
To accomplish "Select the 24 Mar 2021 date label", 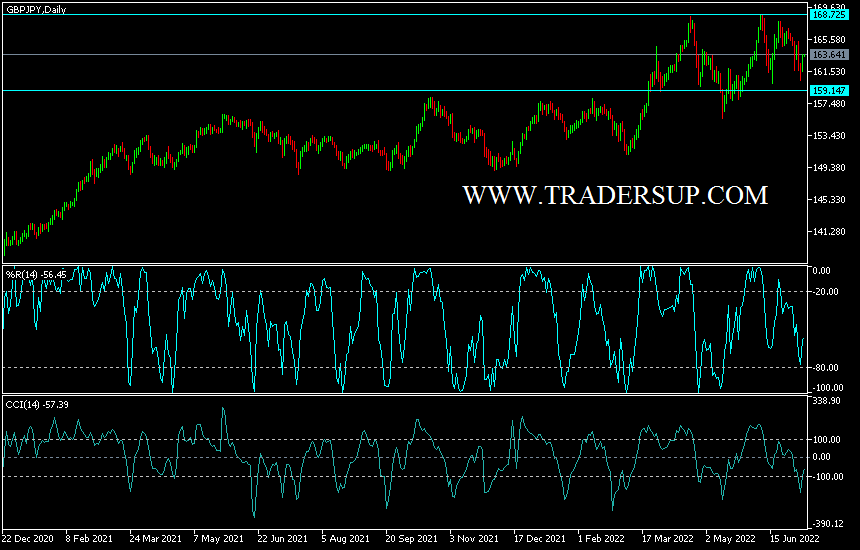I will click(155, 538).
